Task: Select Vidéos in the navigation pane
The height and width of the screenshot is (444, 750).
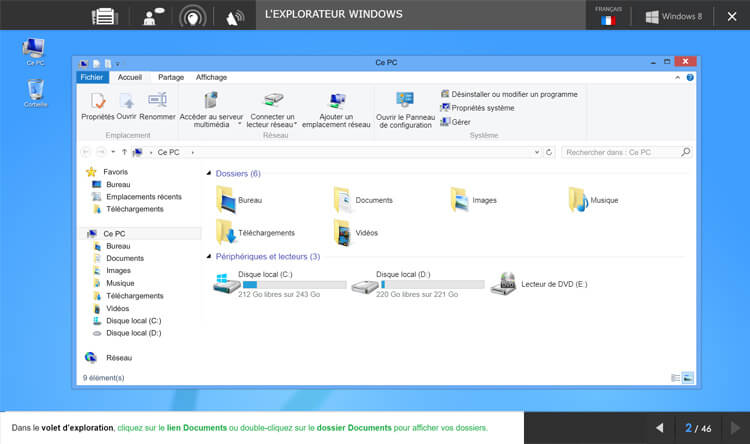Action: [x=117, y=309]
